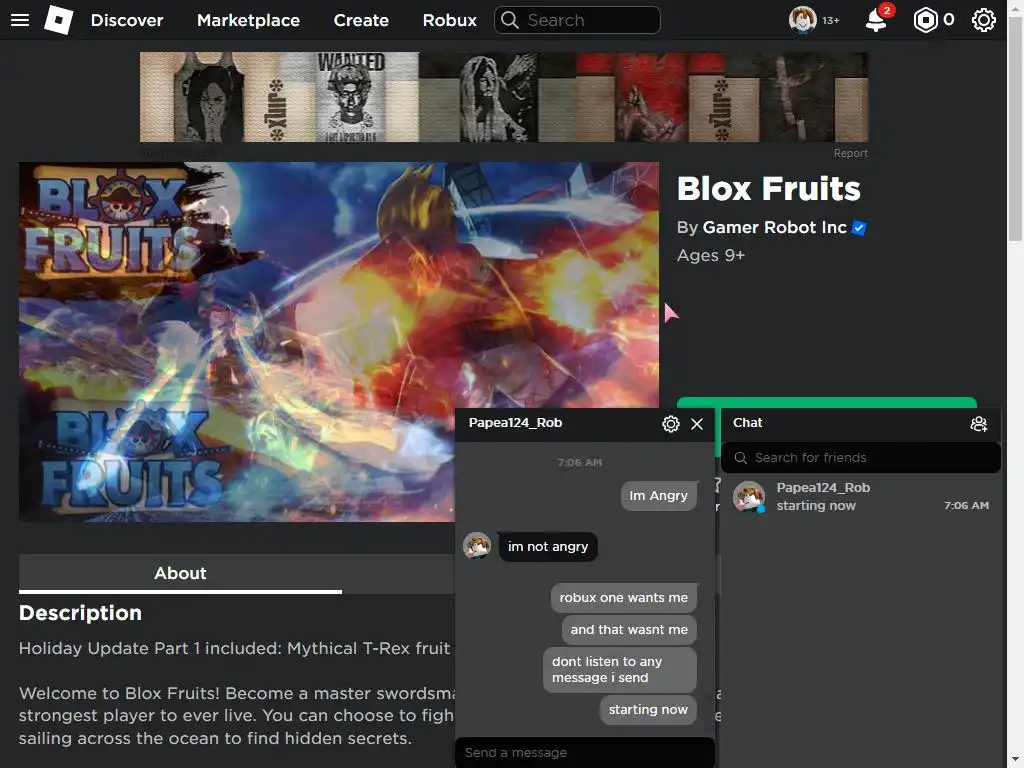This screenshot has height=768, width=1024.
Task: Open the Create section
Action: (361, 20)
